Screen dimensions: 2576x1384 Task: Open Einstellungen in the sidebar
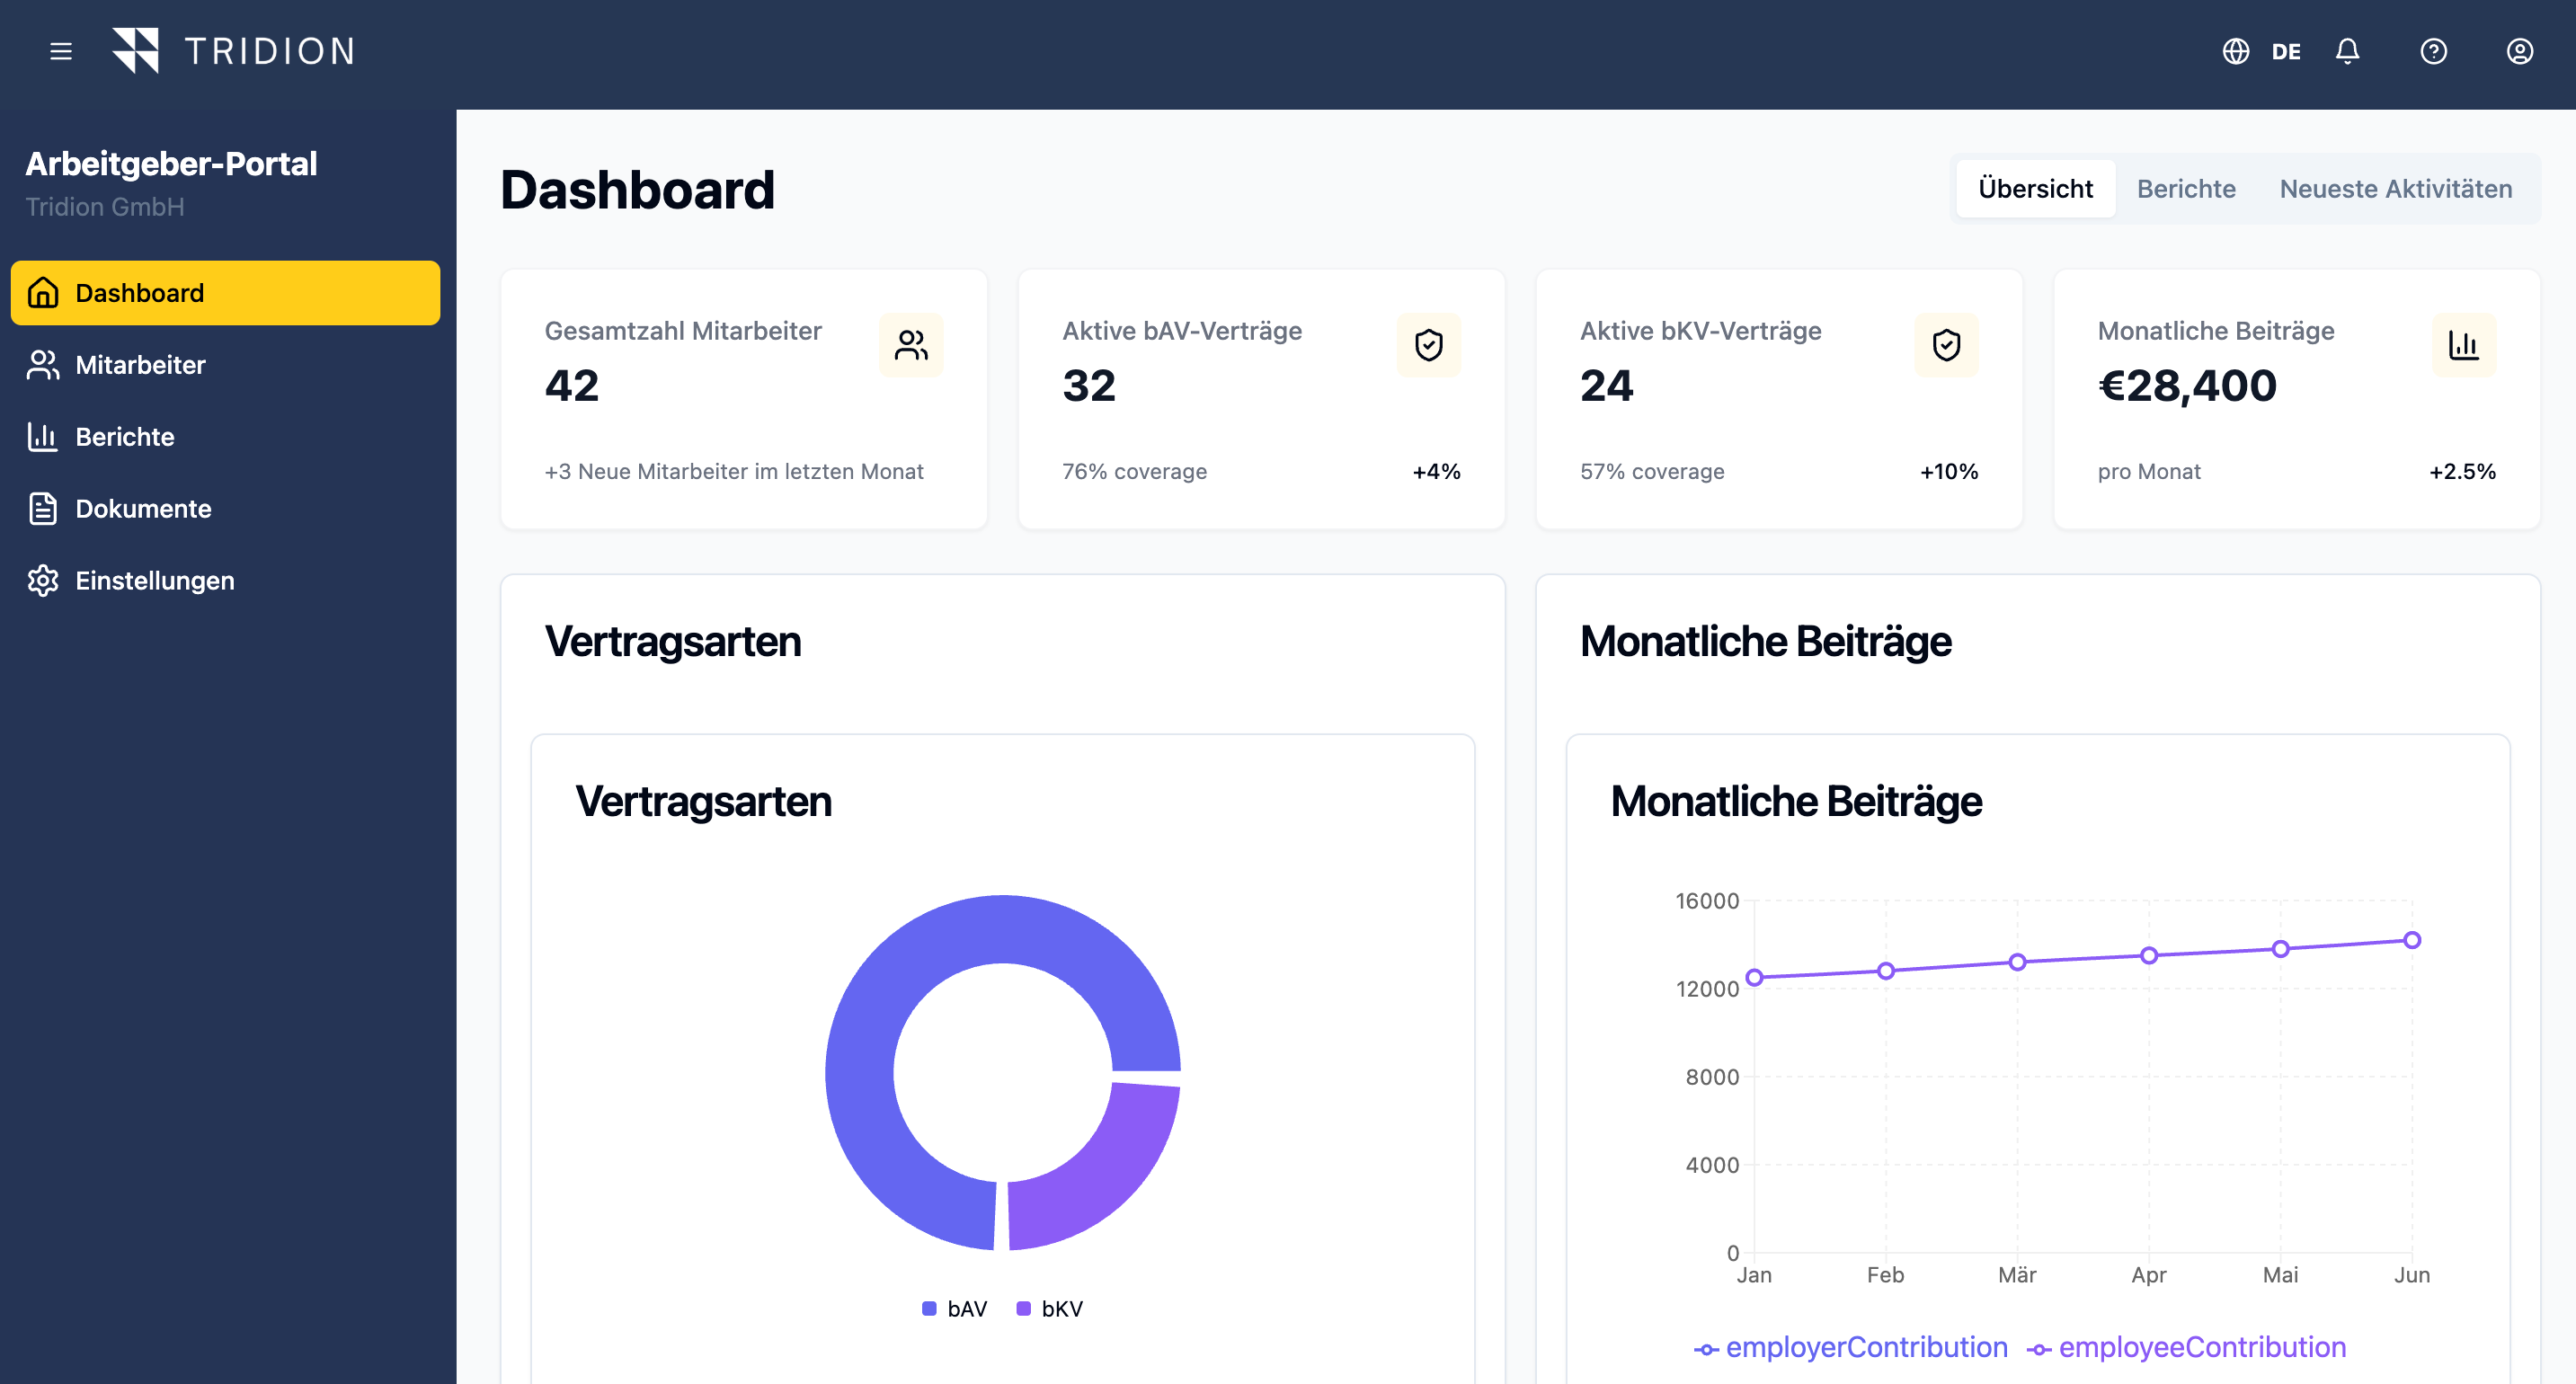[x=154, y=581]
